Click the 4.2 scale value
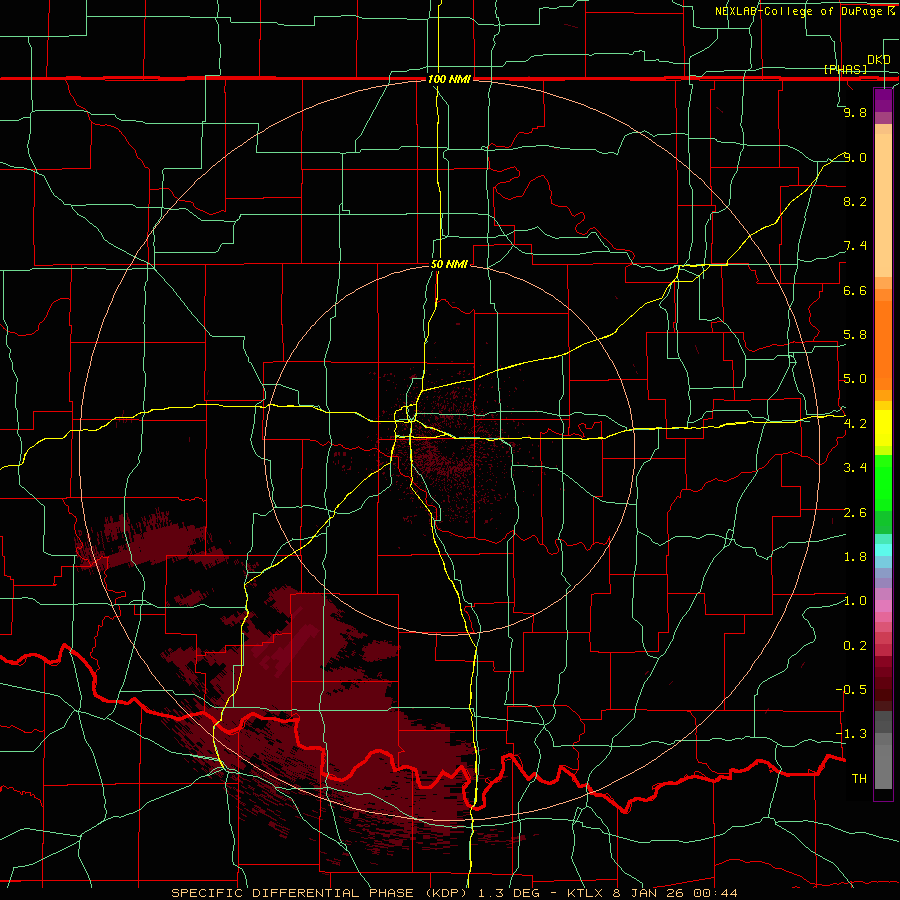This screenshot has width=900, height=900. (x=855, y=424)
